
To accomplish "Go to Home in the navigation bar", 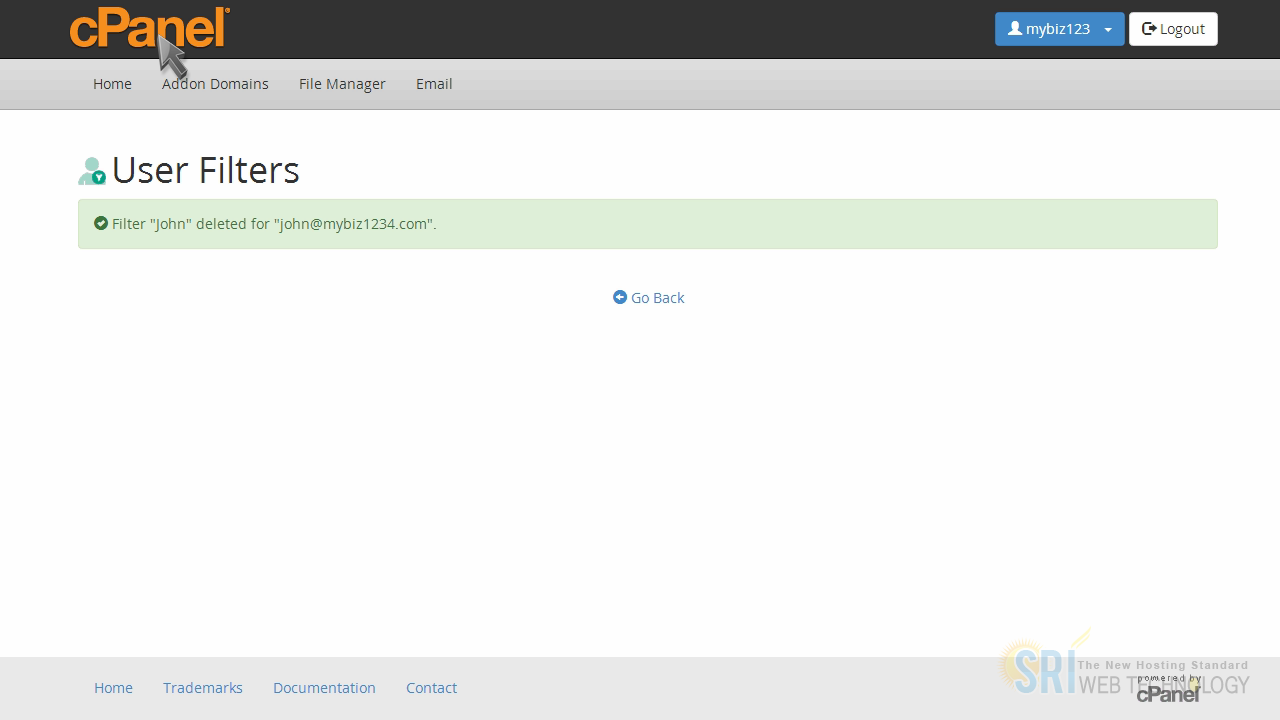I will coord(112,84).
